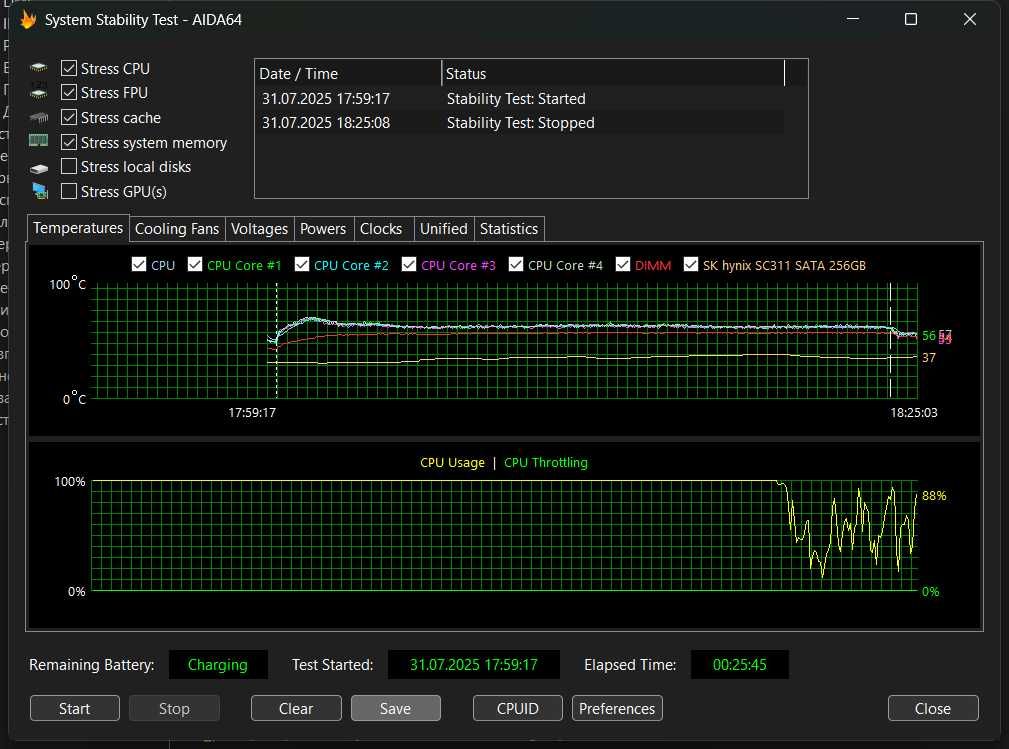Click the CPU Throttling graph label
This screenshot has width=1009, height=749.
(546, 463)
